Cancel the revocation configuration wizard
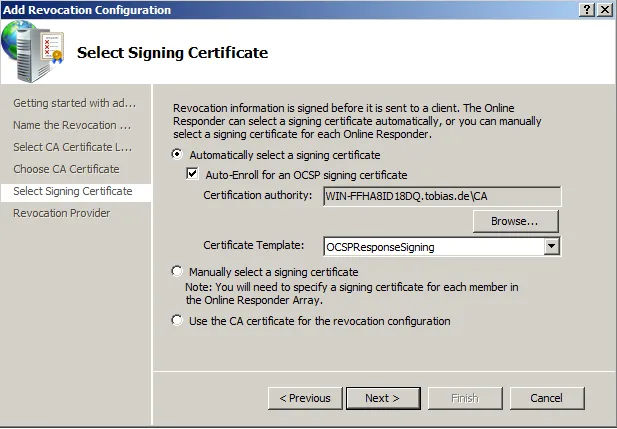 546,398
